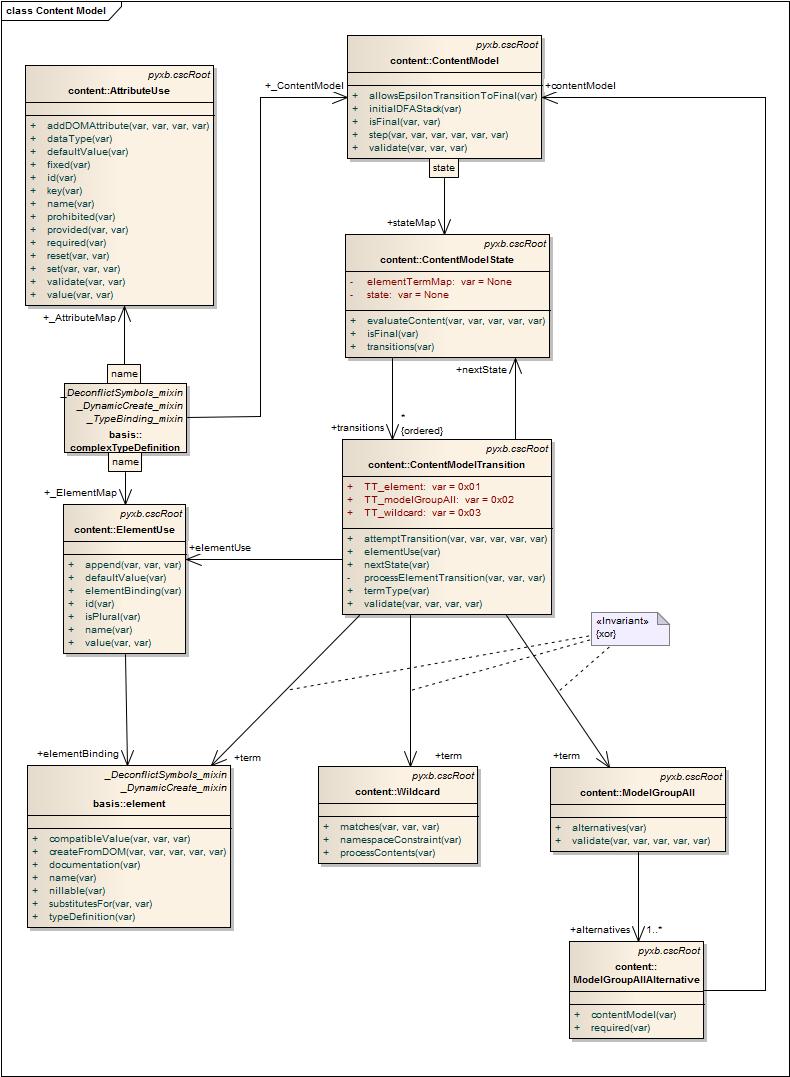
Task: Click termType(var) operation
Action: coord(396,591)
